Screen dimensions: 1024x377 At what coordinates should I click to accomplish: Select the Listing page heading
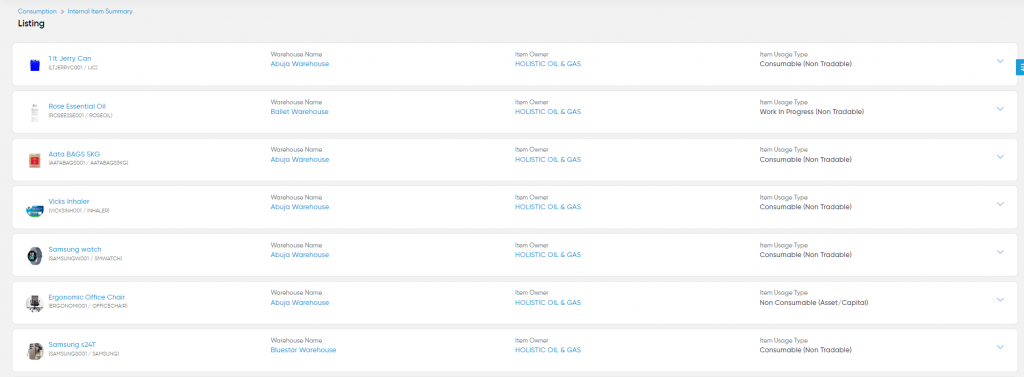31,24
